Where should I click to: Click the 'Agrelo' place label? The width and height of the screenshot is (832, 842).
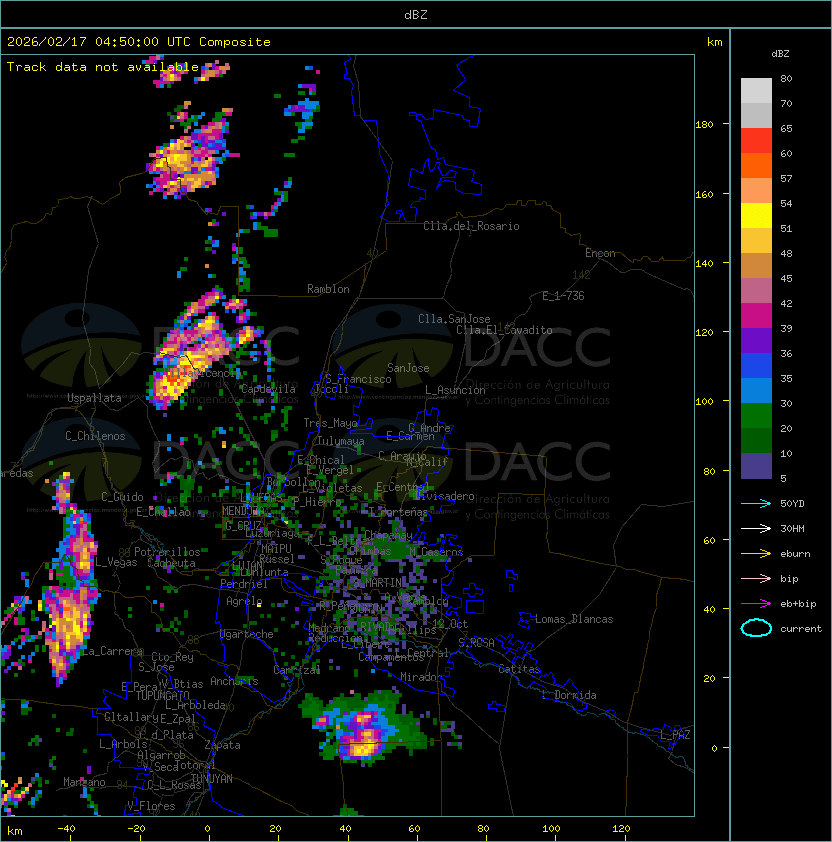point(244,601)
